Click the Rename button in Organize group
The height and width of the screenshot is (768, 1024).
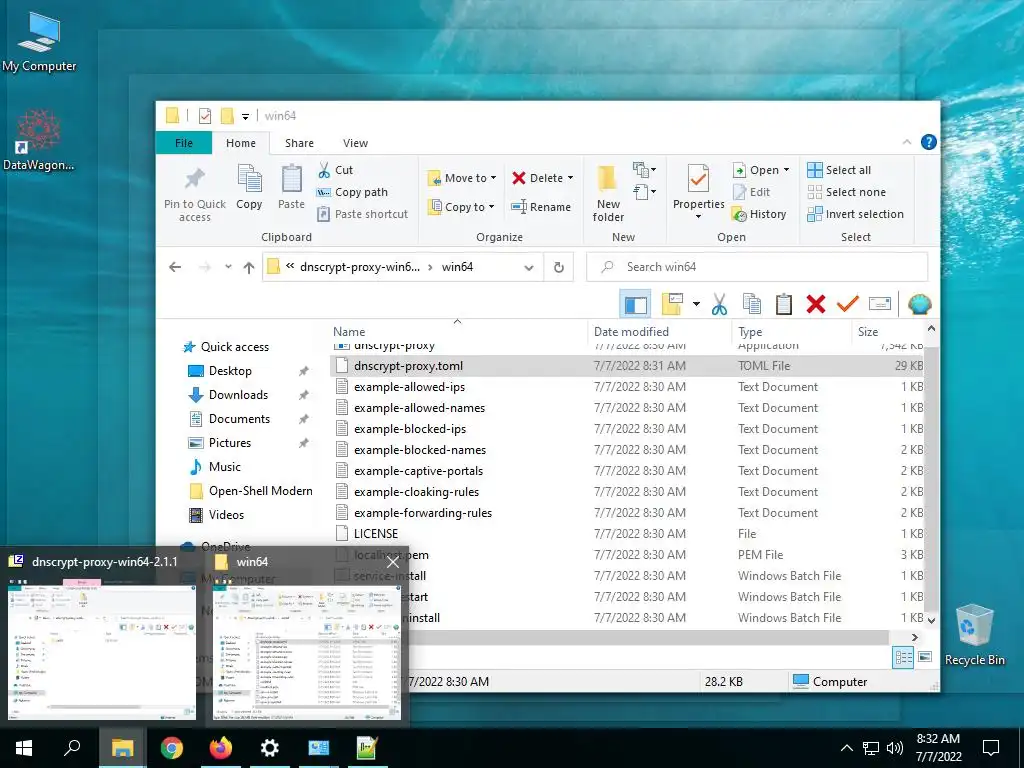[x=541, y=207]
